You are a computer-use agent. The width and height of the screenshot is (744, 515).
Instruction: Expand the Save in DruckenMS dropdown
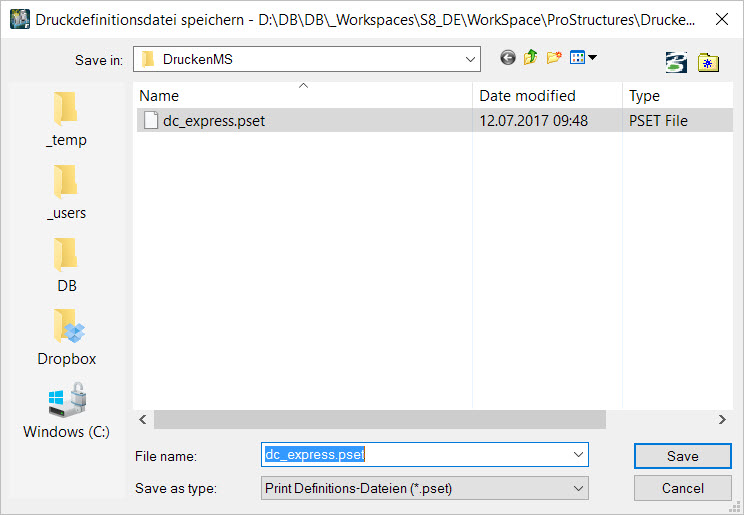click(470, 59)
